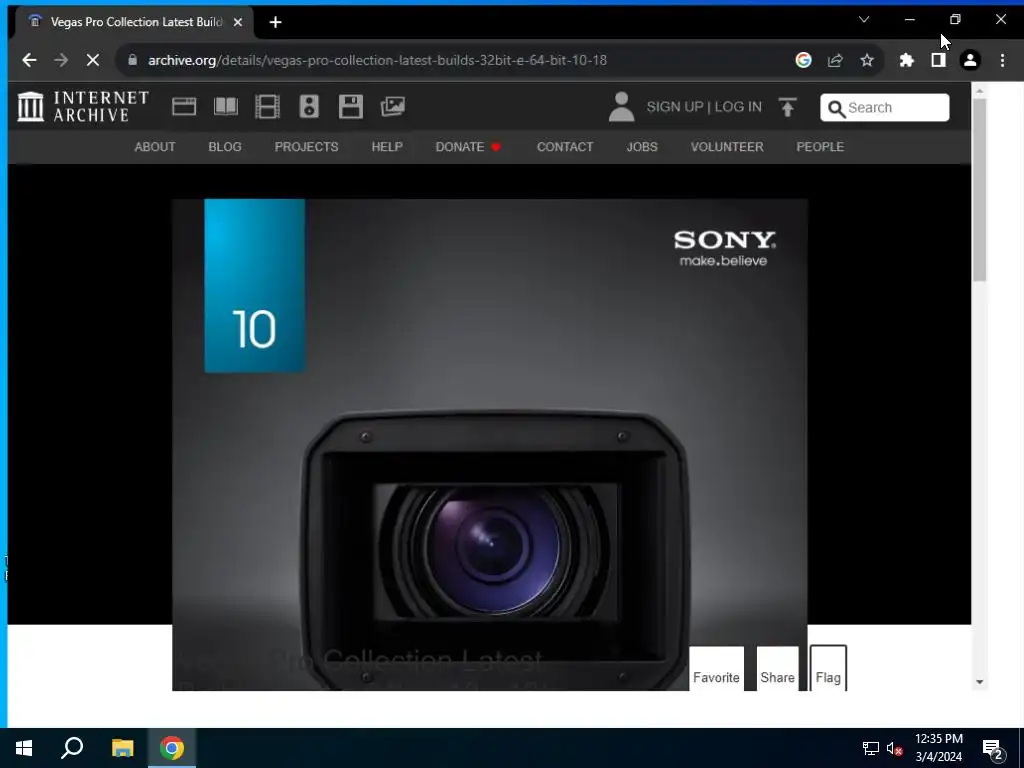Open the Texts book icon
The height and width of the screenshot is (768, 1024).
pos(226,106)
